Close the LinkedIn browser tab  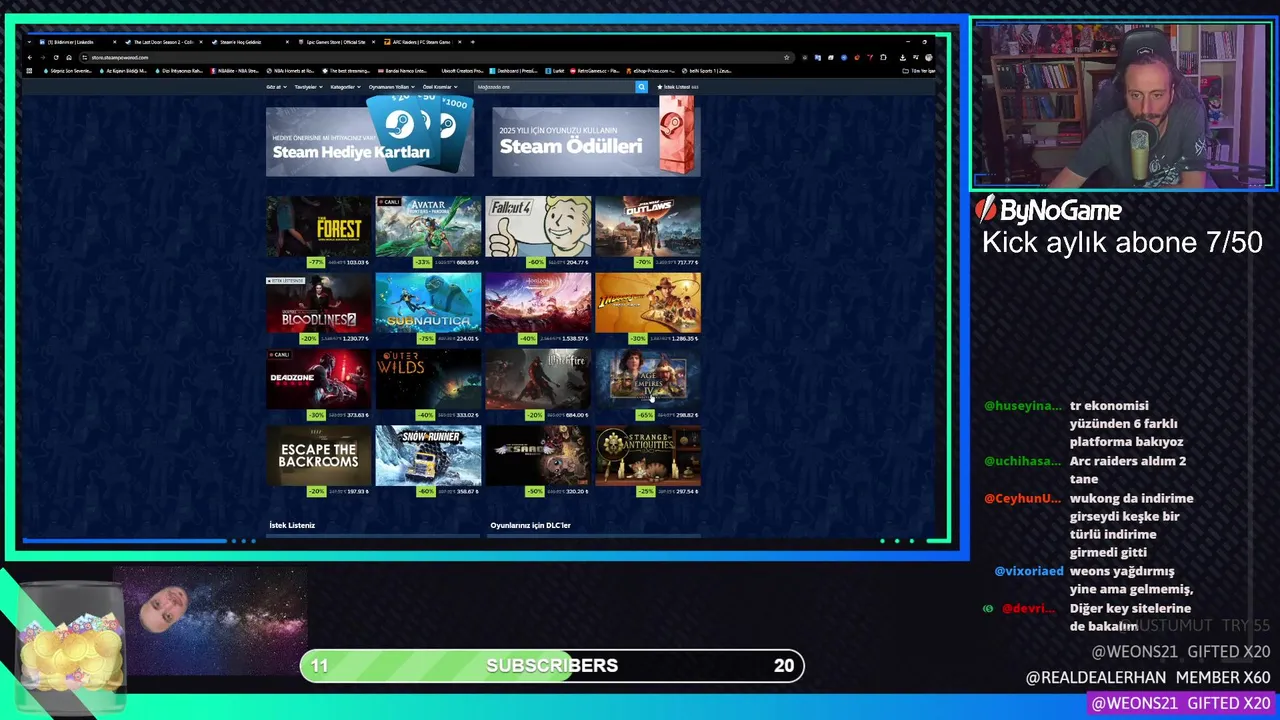tap(114, 42)
